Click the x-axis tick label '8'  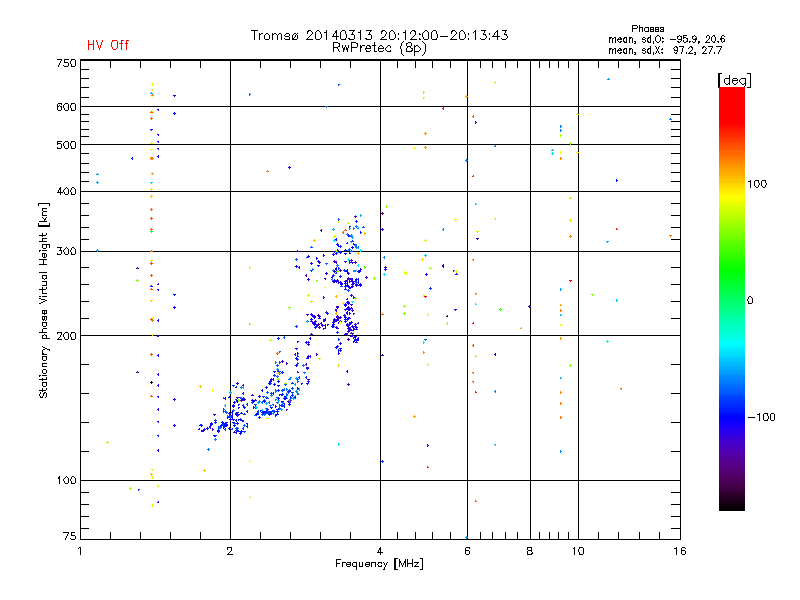coord(530,551)
